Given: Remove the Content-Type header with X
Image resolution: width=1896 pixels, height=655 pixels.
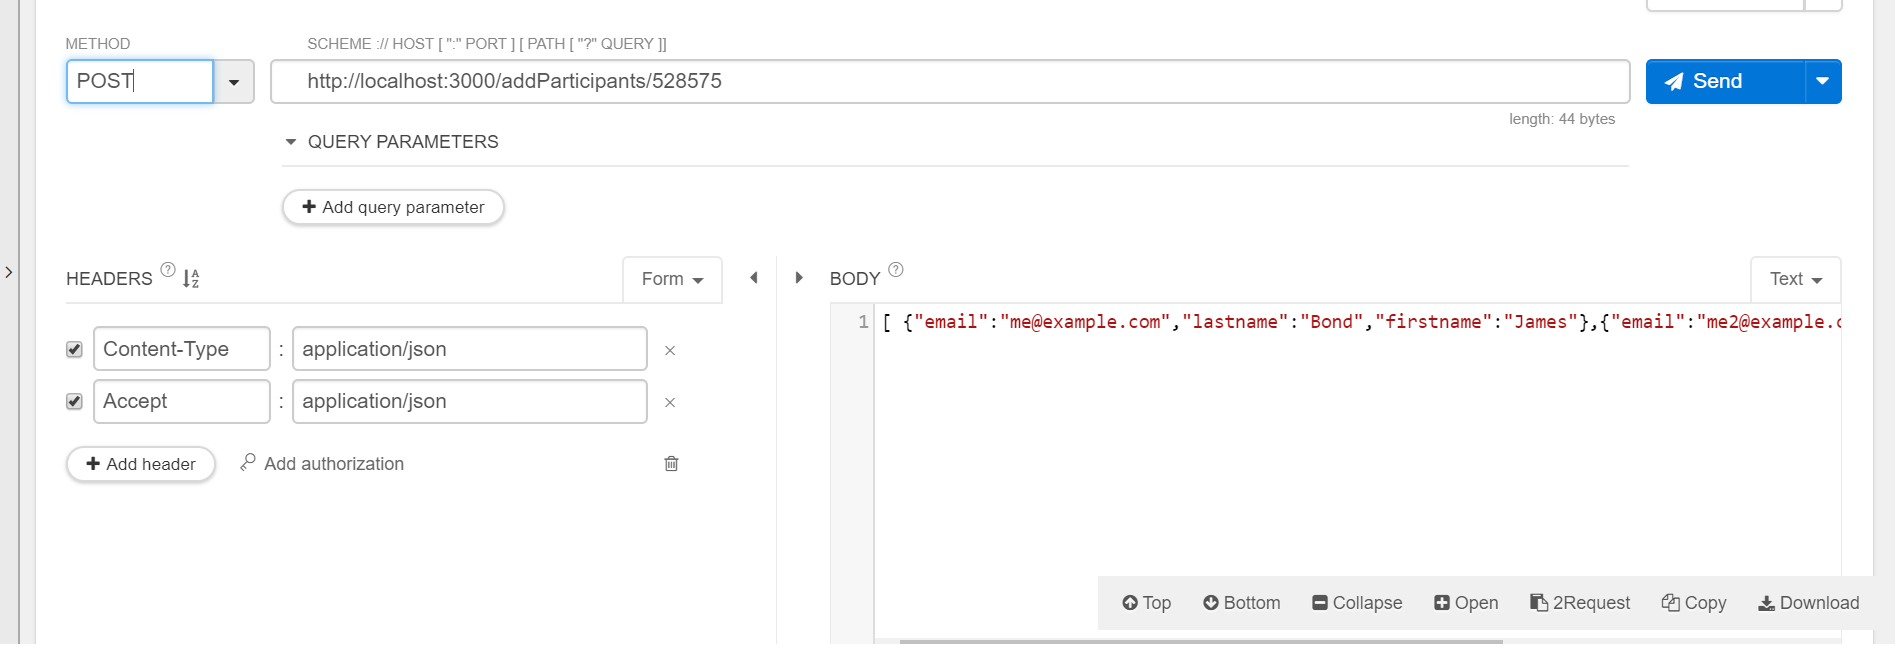Looking at the screenshot, I should (x=670, y=350).
